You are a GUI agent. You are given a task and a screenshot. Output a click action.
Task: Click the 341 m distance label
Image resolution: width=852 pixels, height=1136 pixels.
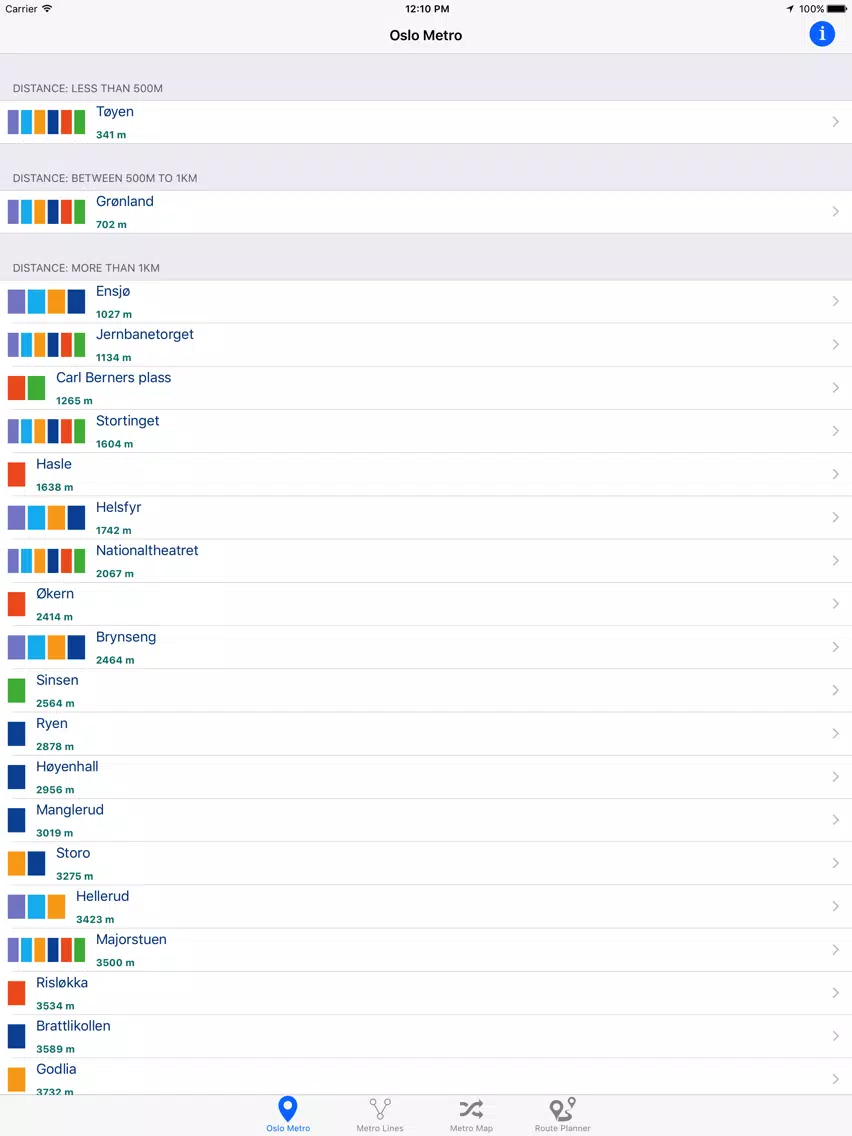point(111,135)
